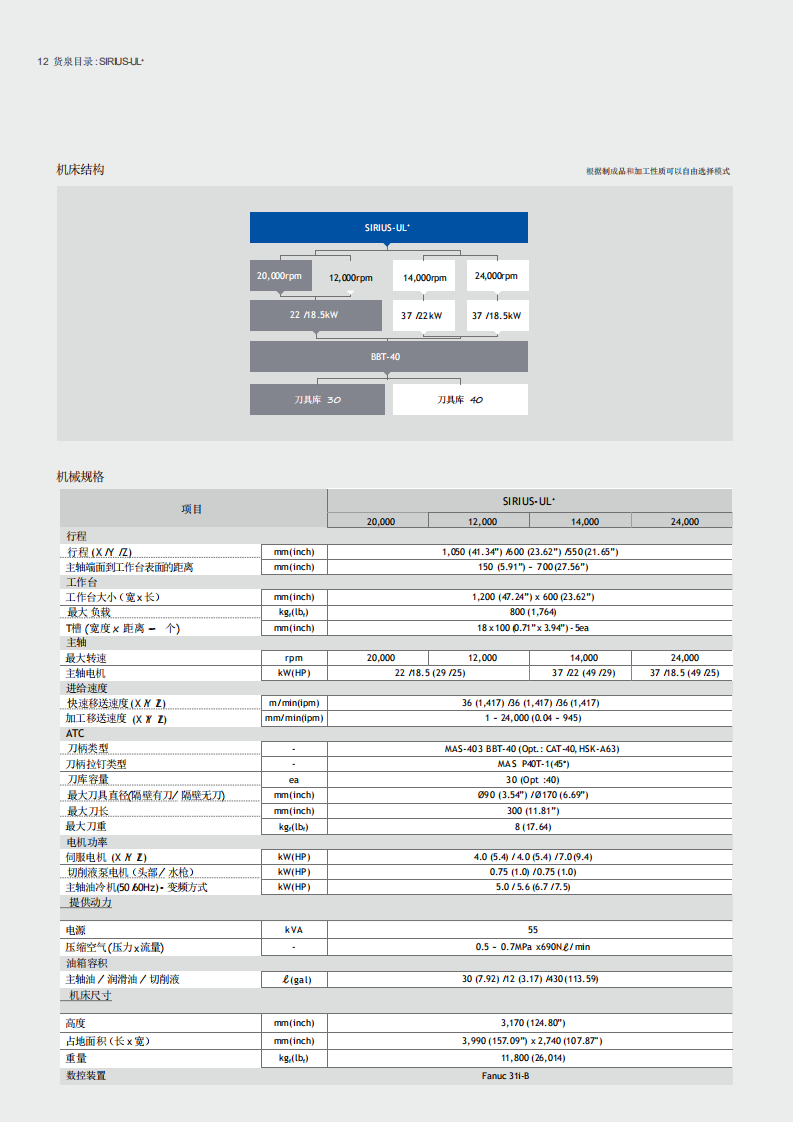The width and height of the screenshot is (793, 1122).
Task: Select the 14,000rpm box in the structure diagram
Action: (x=425, y=277)
